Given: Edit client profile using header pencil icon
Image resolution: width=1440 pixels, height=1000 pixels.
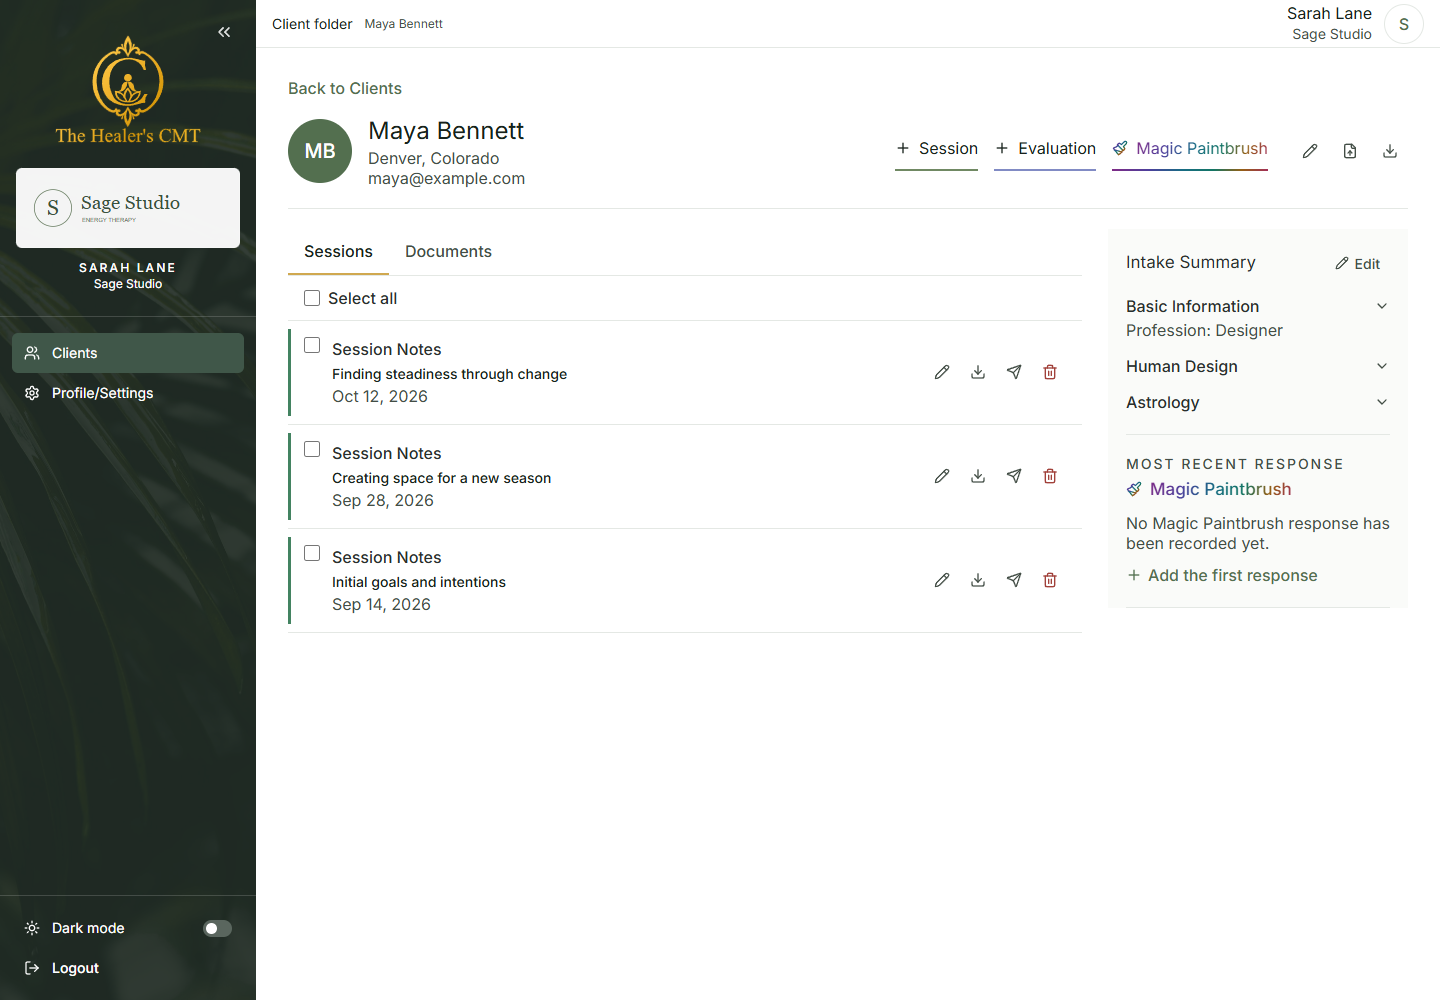Looking at the screenshot, I should click(1310, 151).
